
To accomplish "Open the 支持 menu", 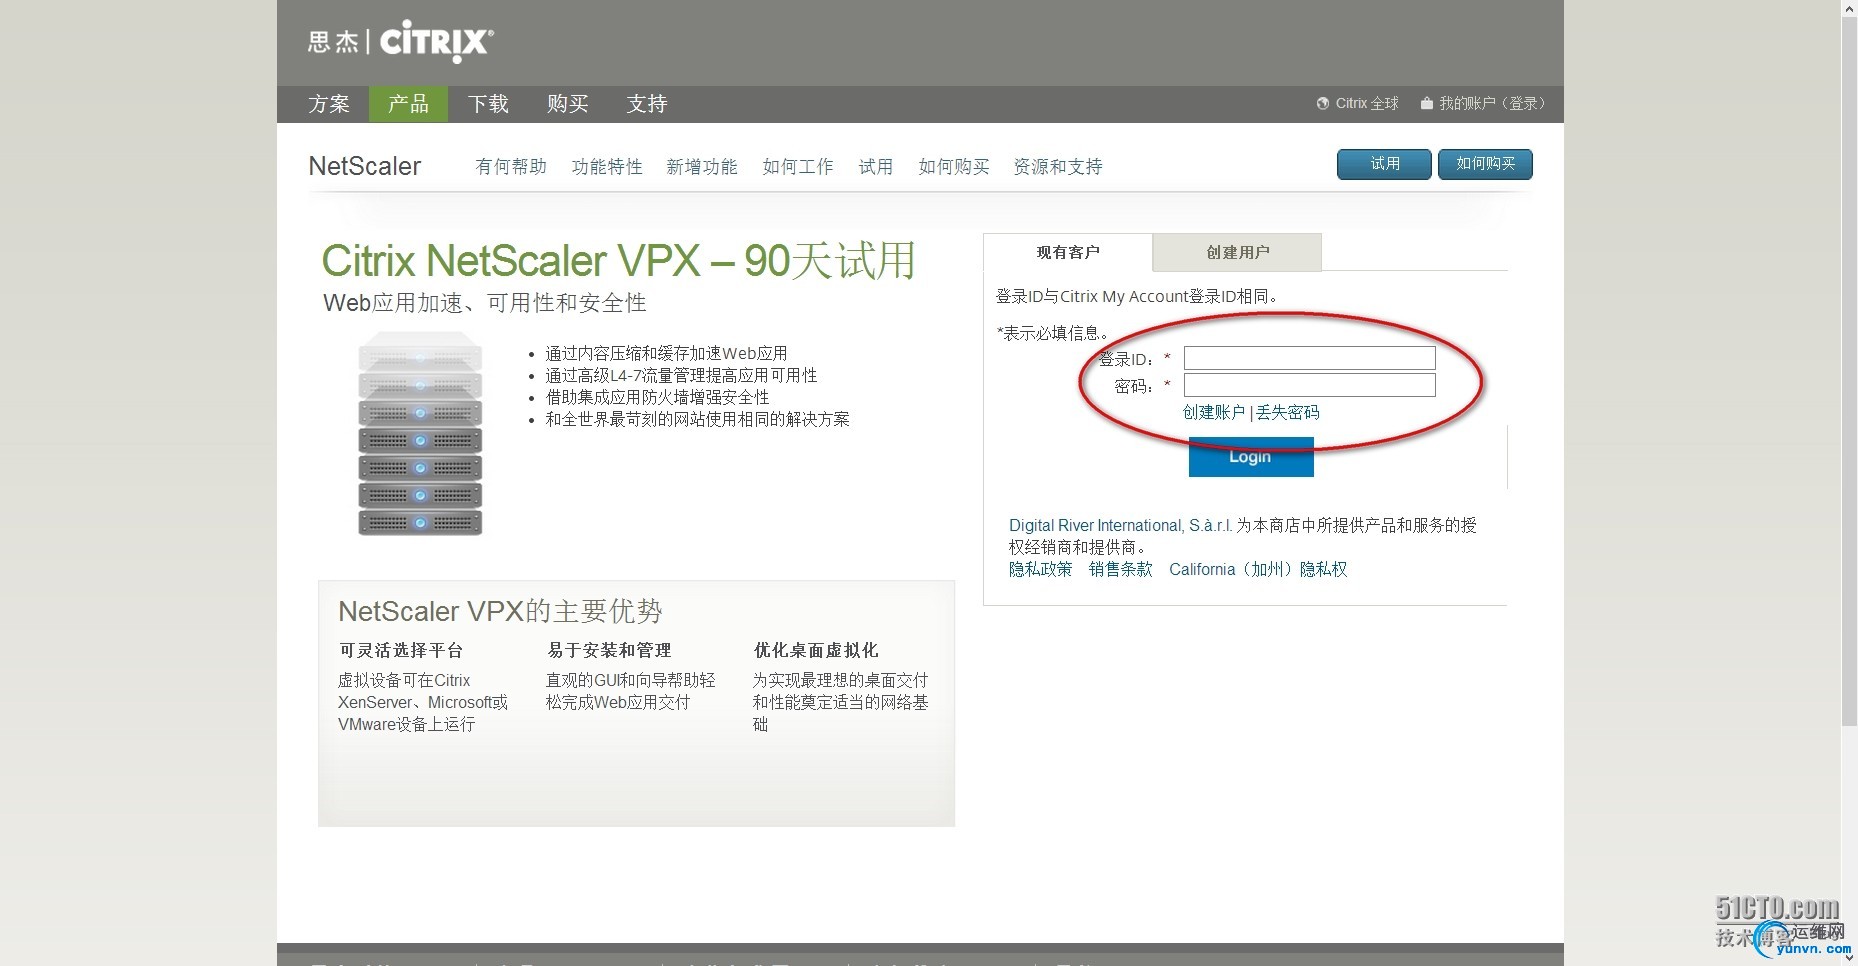I will pos(647,104).
